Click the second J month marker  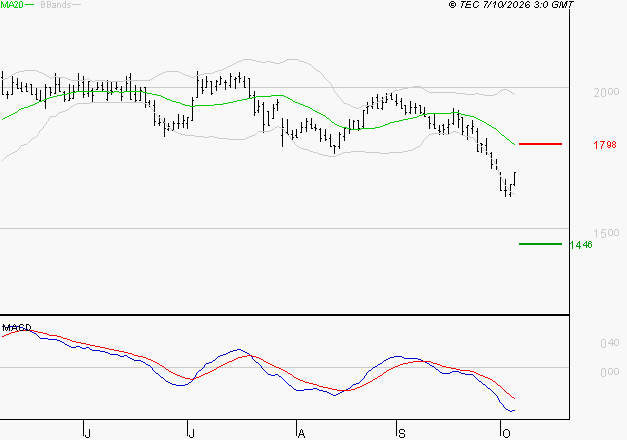pos(192,434)
